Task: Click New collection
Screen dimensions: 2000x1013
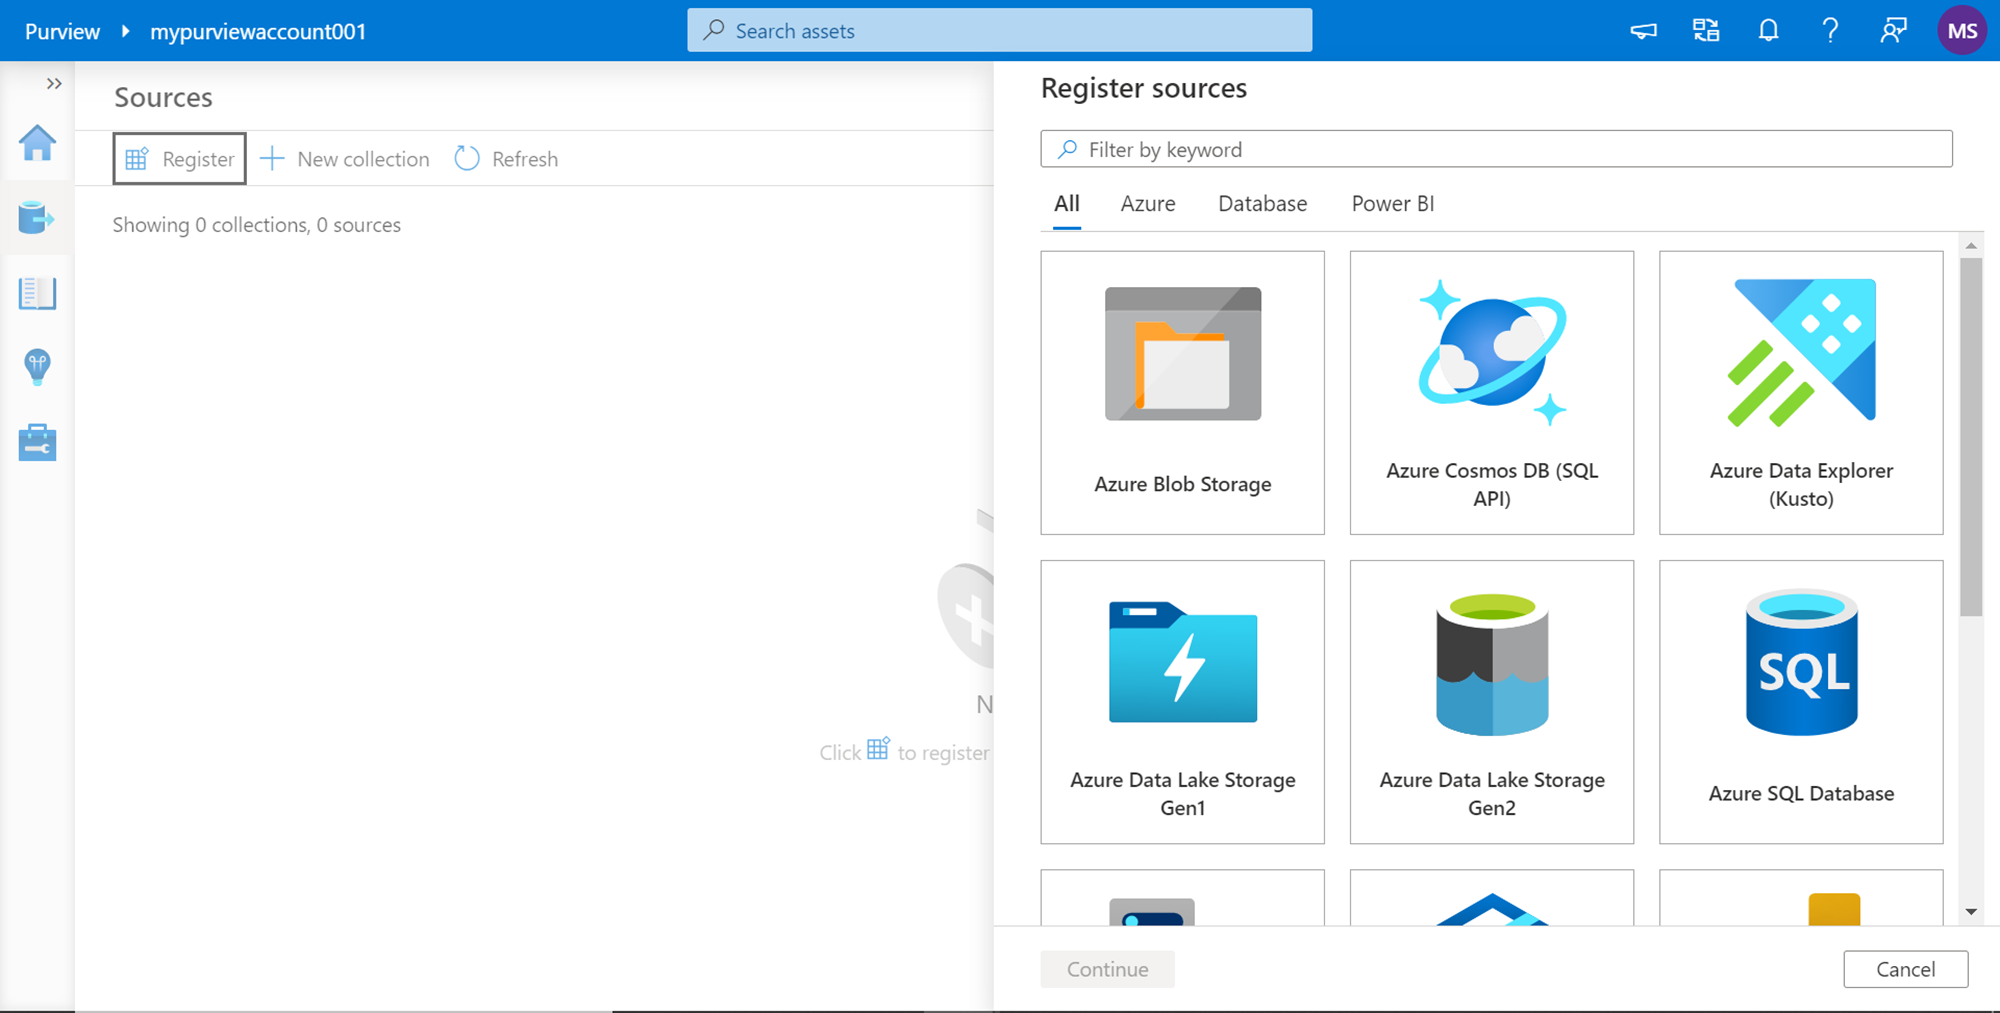Action: [345, 159]
